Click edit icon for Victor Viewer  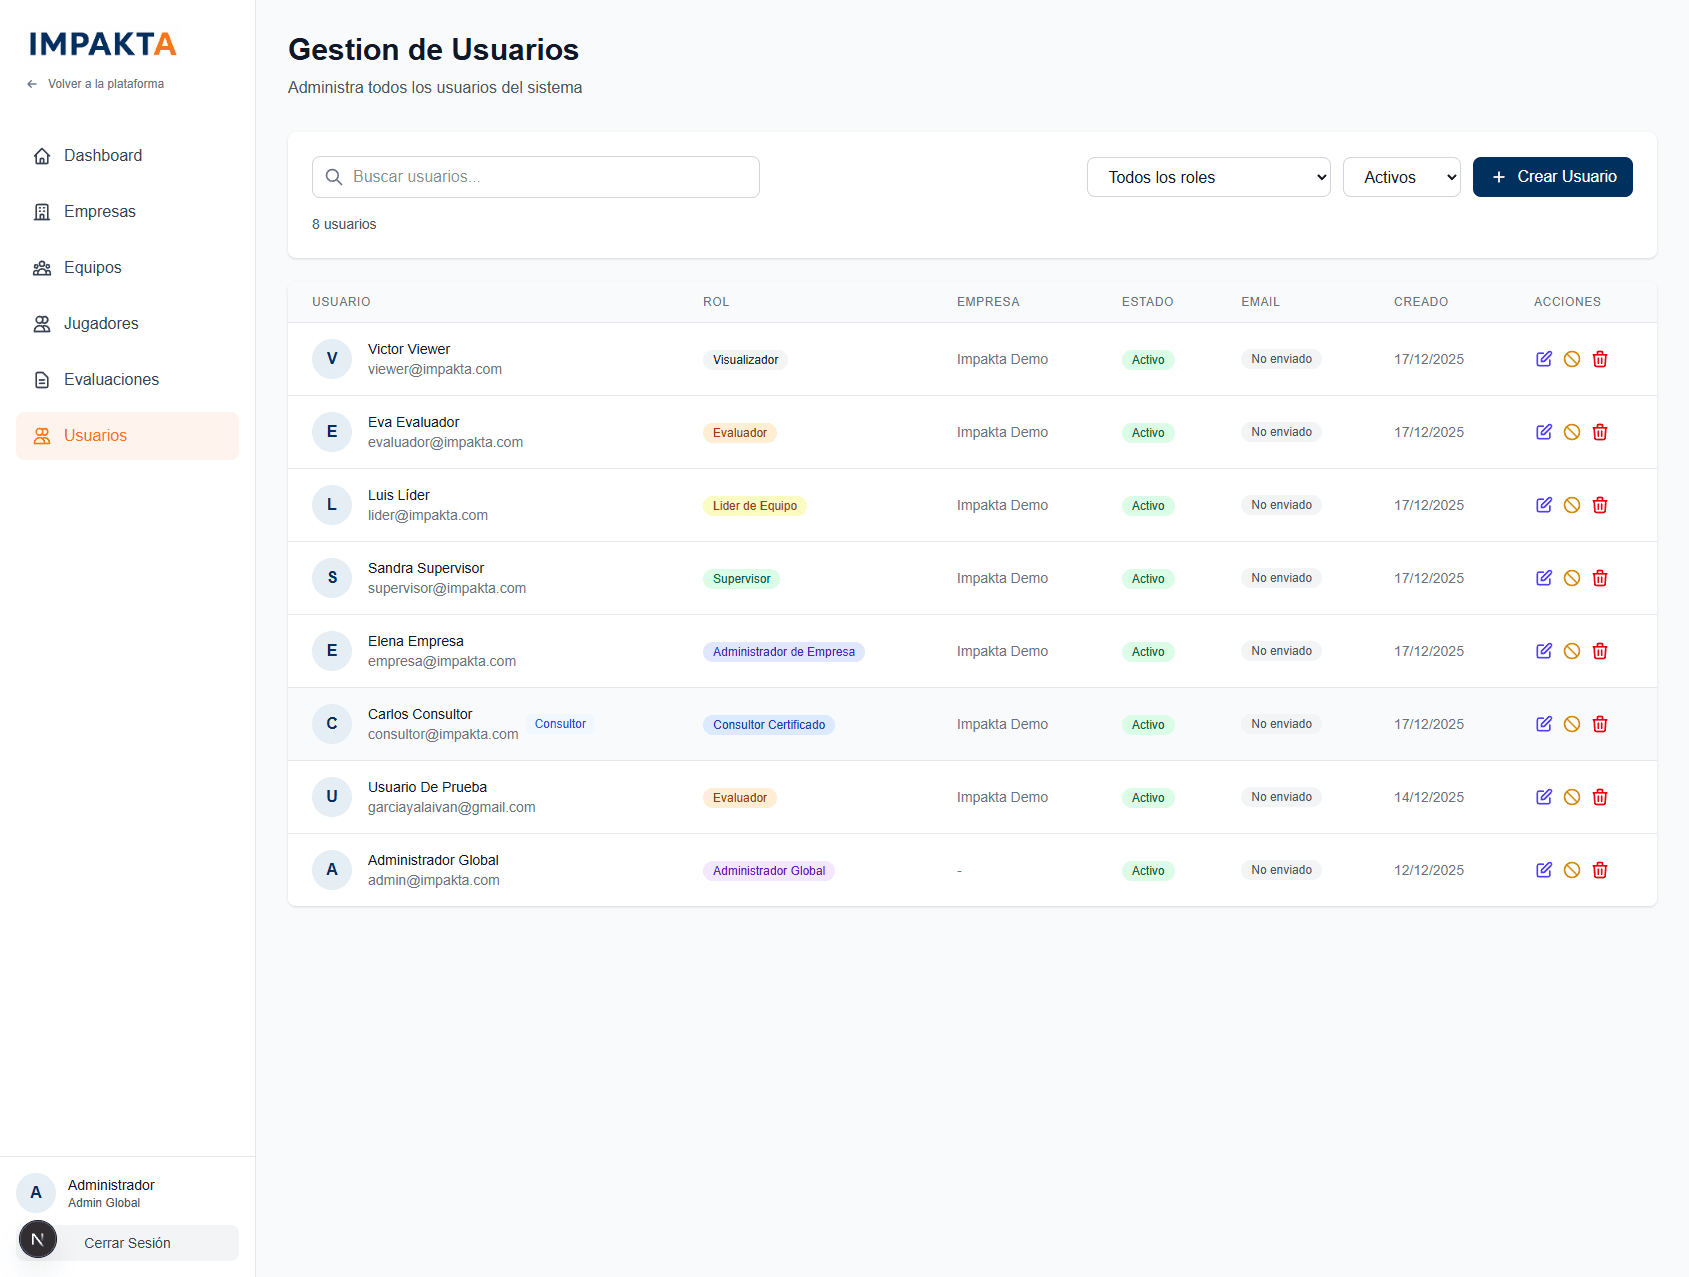1544,359
